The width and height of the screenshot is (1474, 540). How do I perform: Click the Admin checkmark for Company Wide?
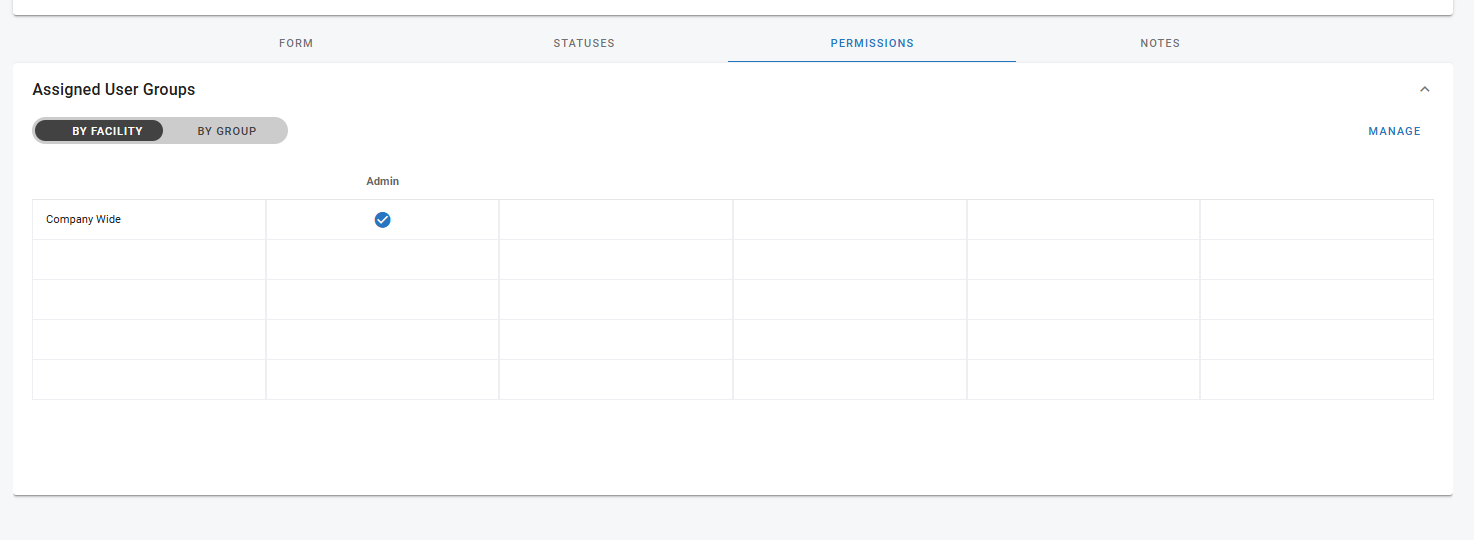[x=382, y=220]
